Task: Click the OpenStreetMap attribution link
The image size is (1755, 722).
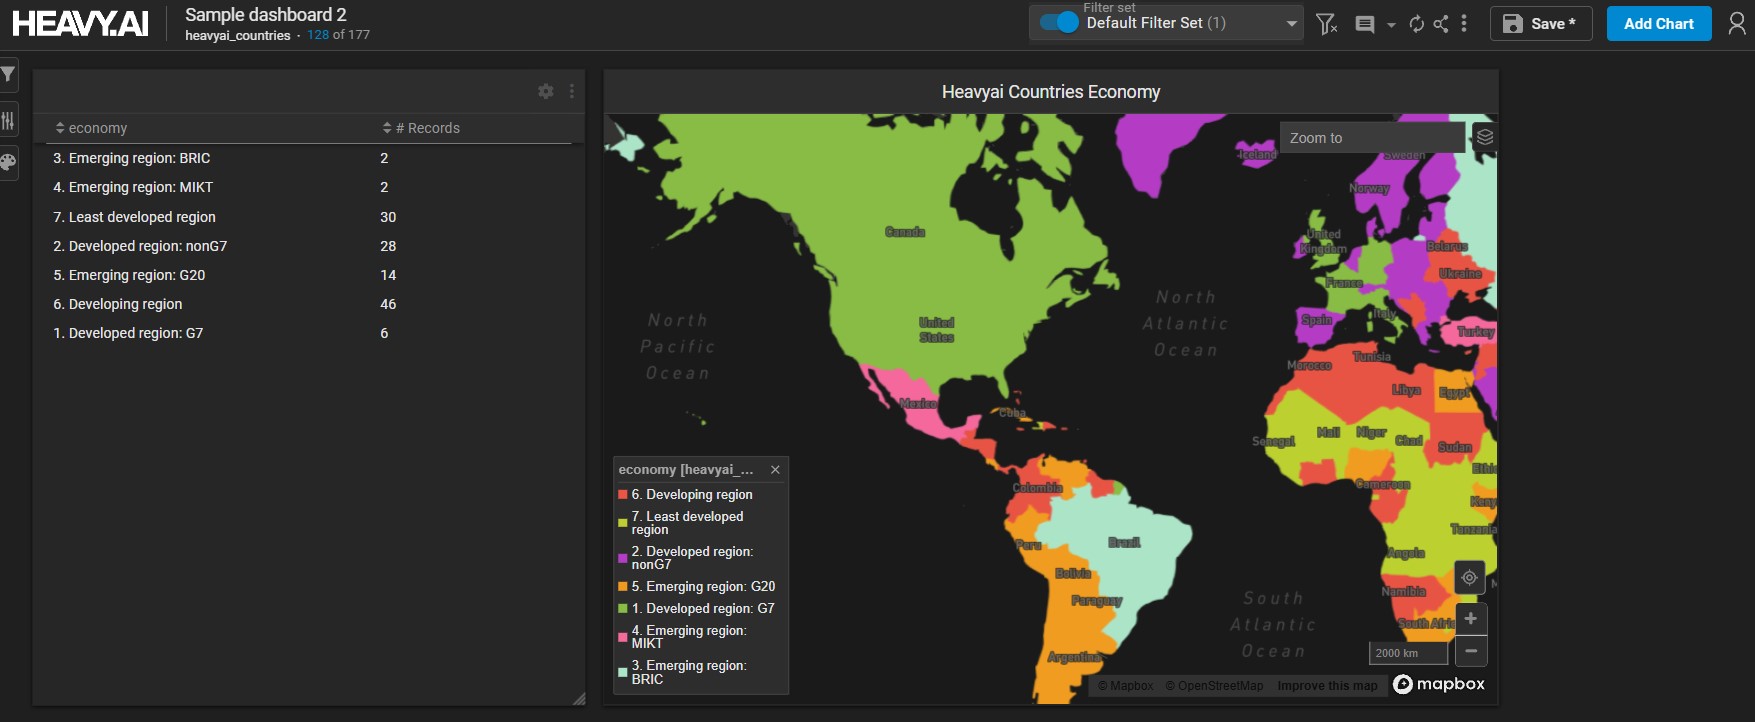Action: pos(1214,686)
